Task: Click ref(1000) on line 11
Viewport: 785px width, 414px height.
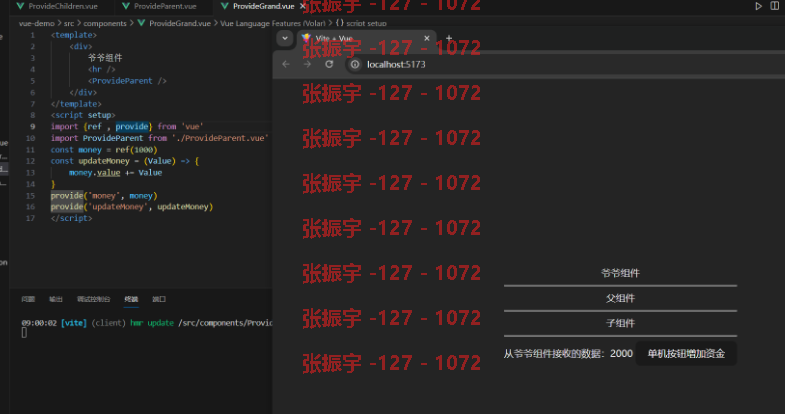Action: click(x=136, y=150)
